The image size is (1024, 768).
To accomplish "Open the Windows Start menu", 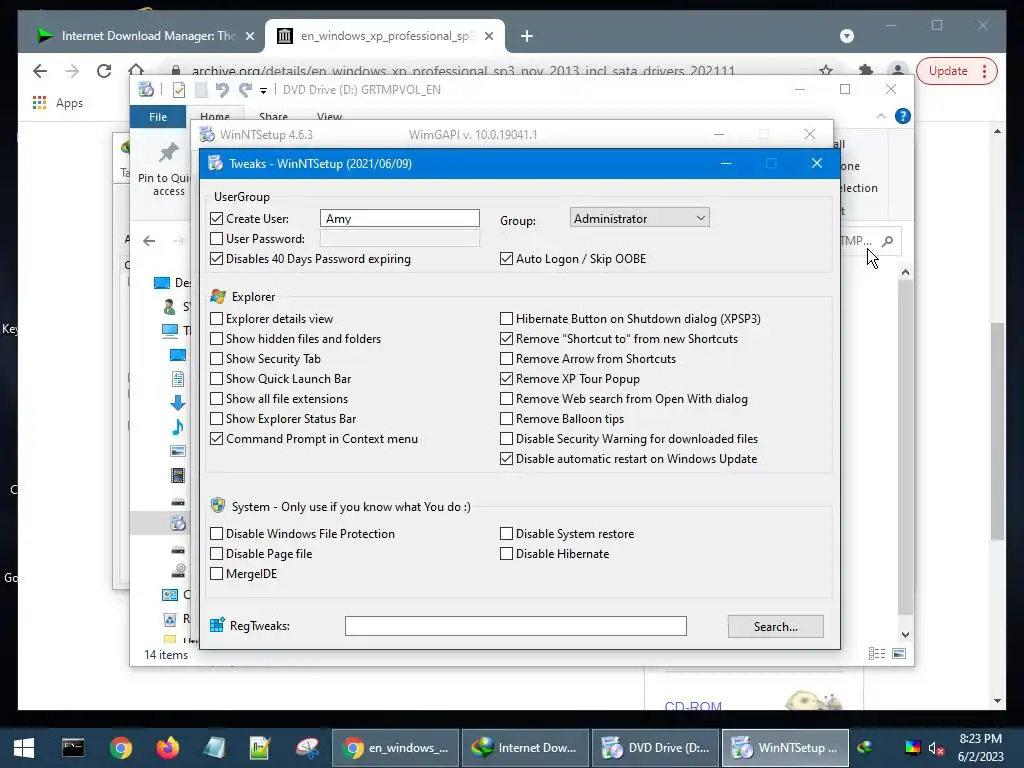I will coord(24,748).
